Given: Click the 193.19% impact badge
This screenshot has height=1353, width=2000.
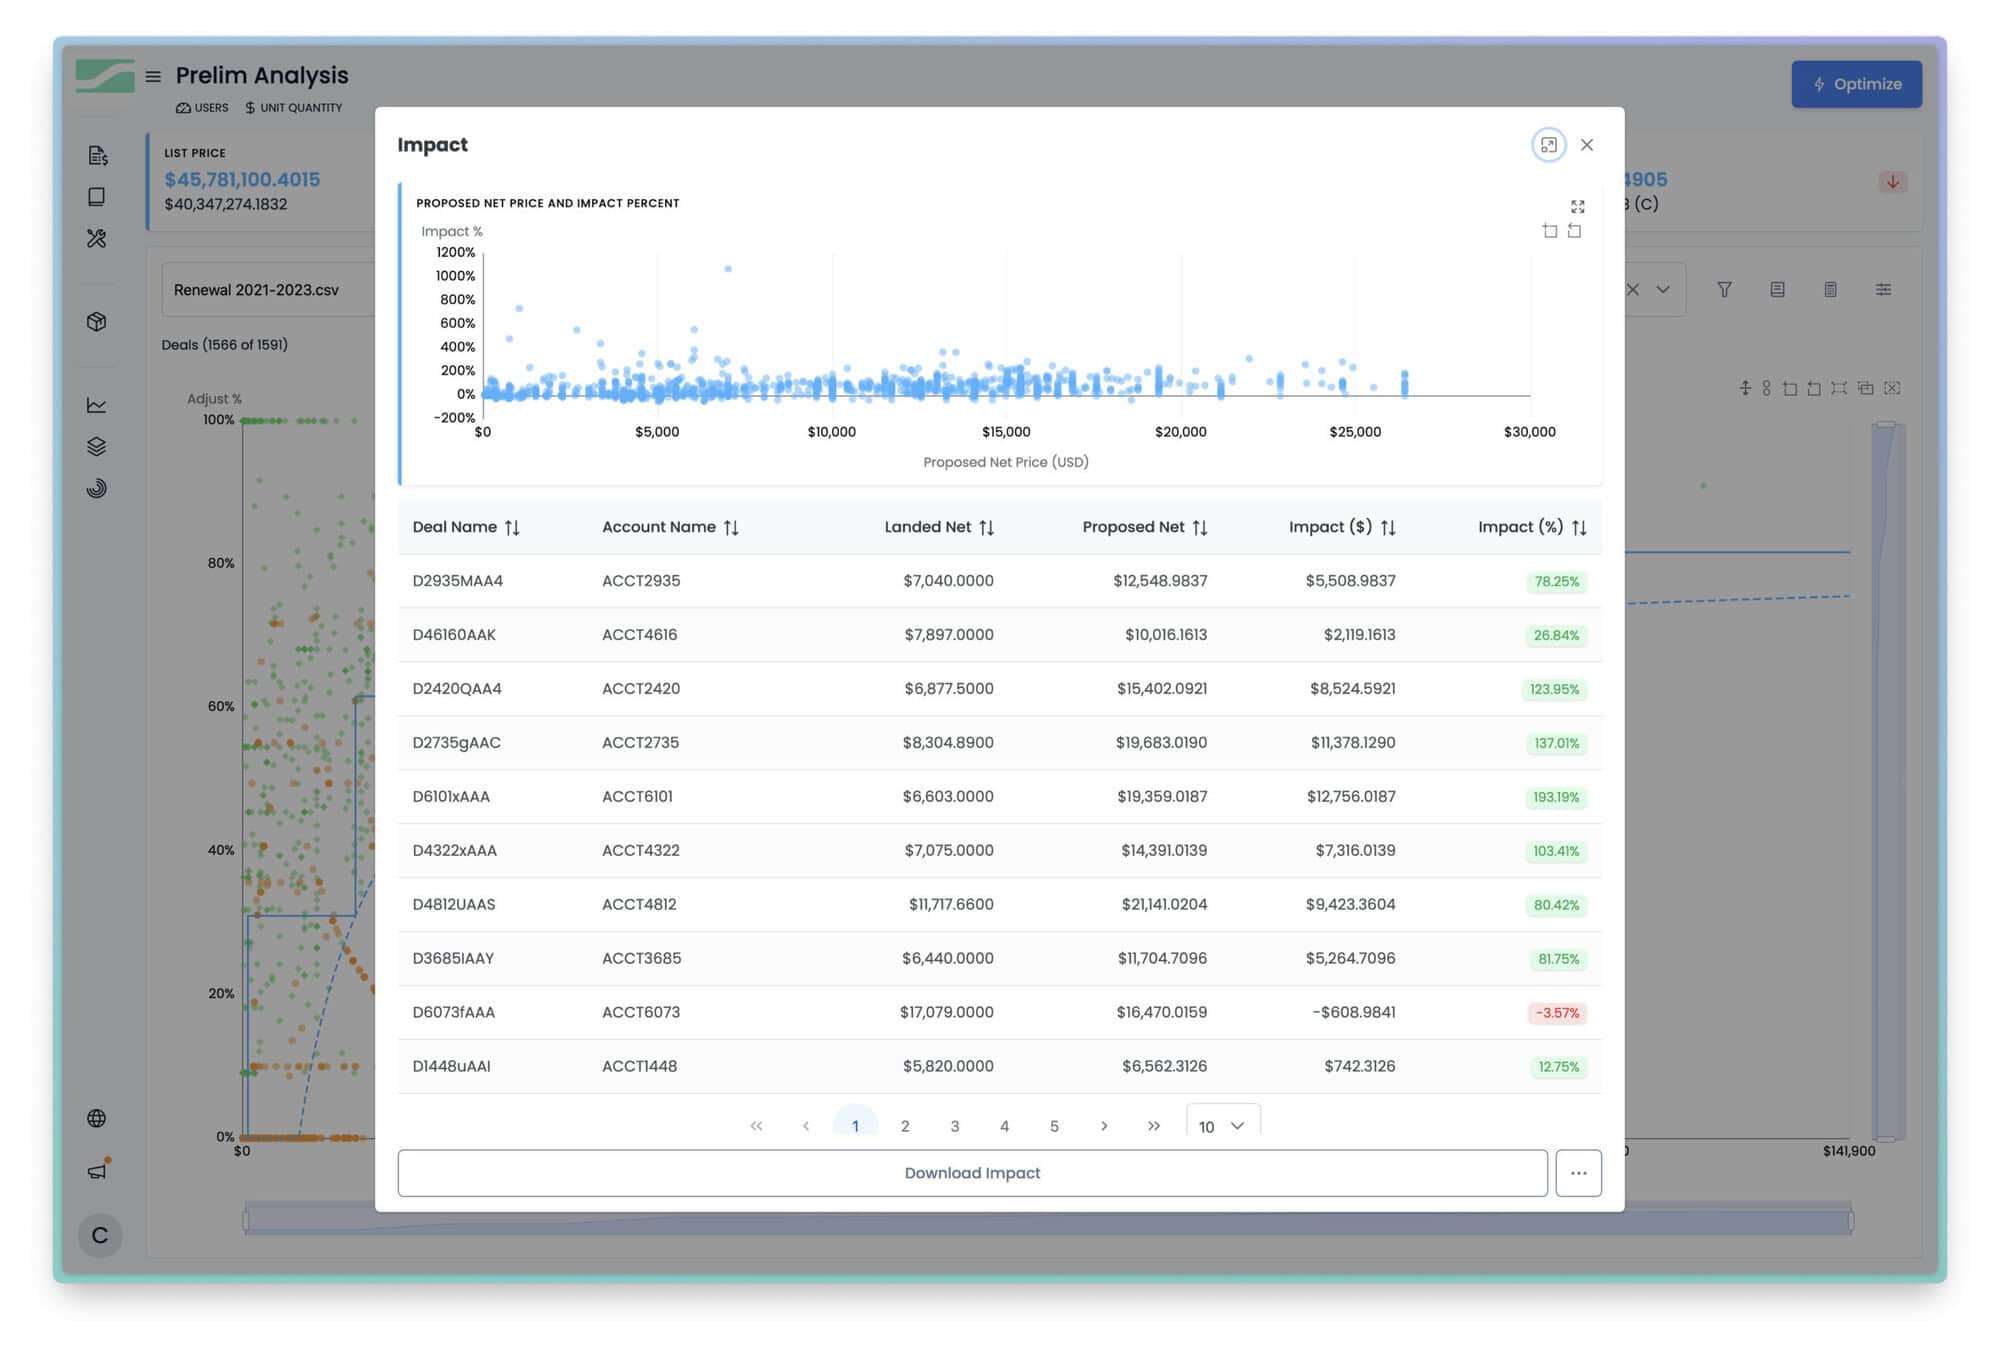Looking at the screenshot, I should click(1556, 797).
